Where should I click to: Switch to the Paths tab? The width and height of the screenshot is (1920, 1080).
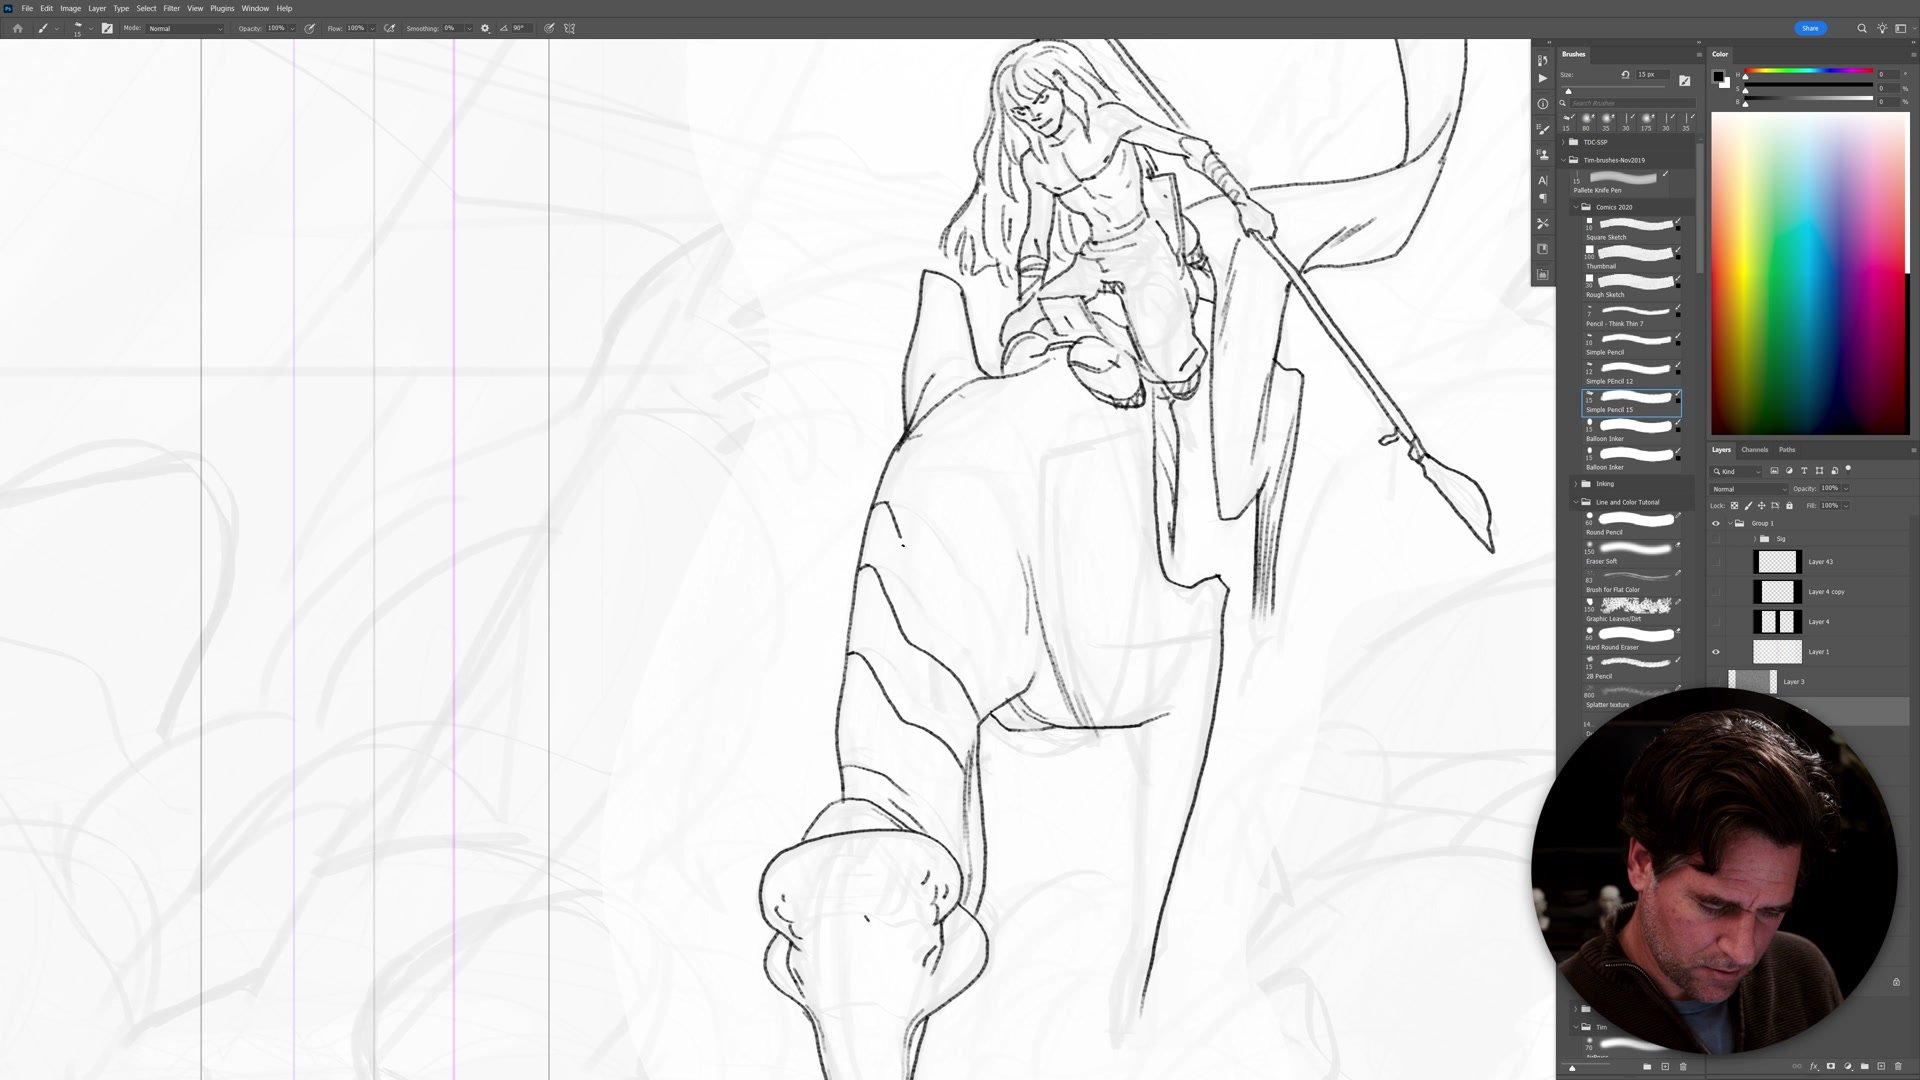(x=1787, y=450)
